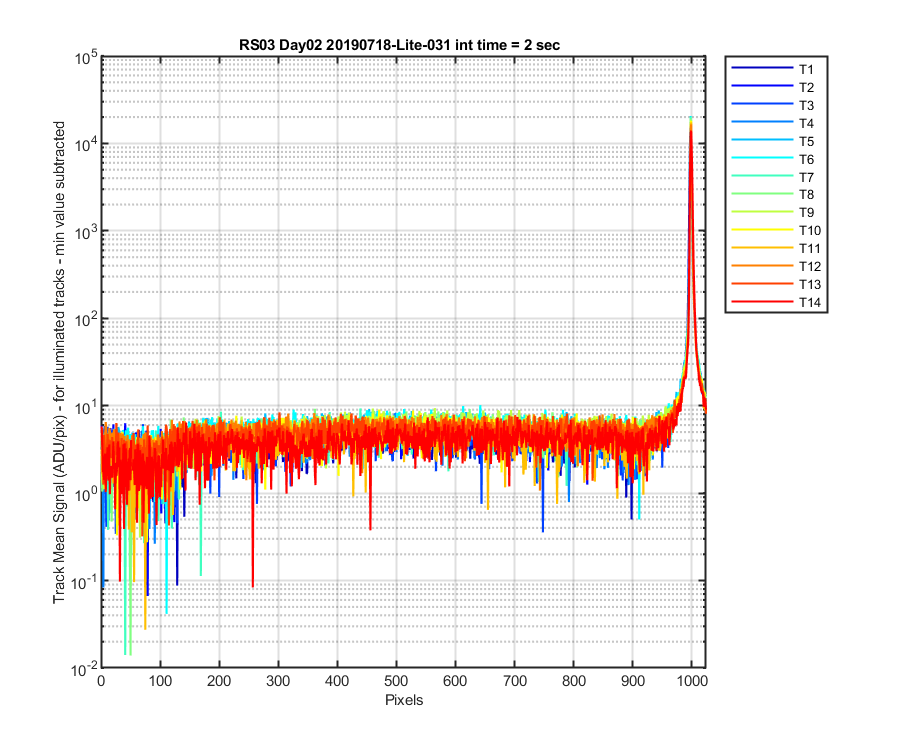This screenshot has width=900, height=750.
Task: Click x-axis tick label 900
Action: (633, 681)
